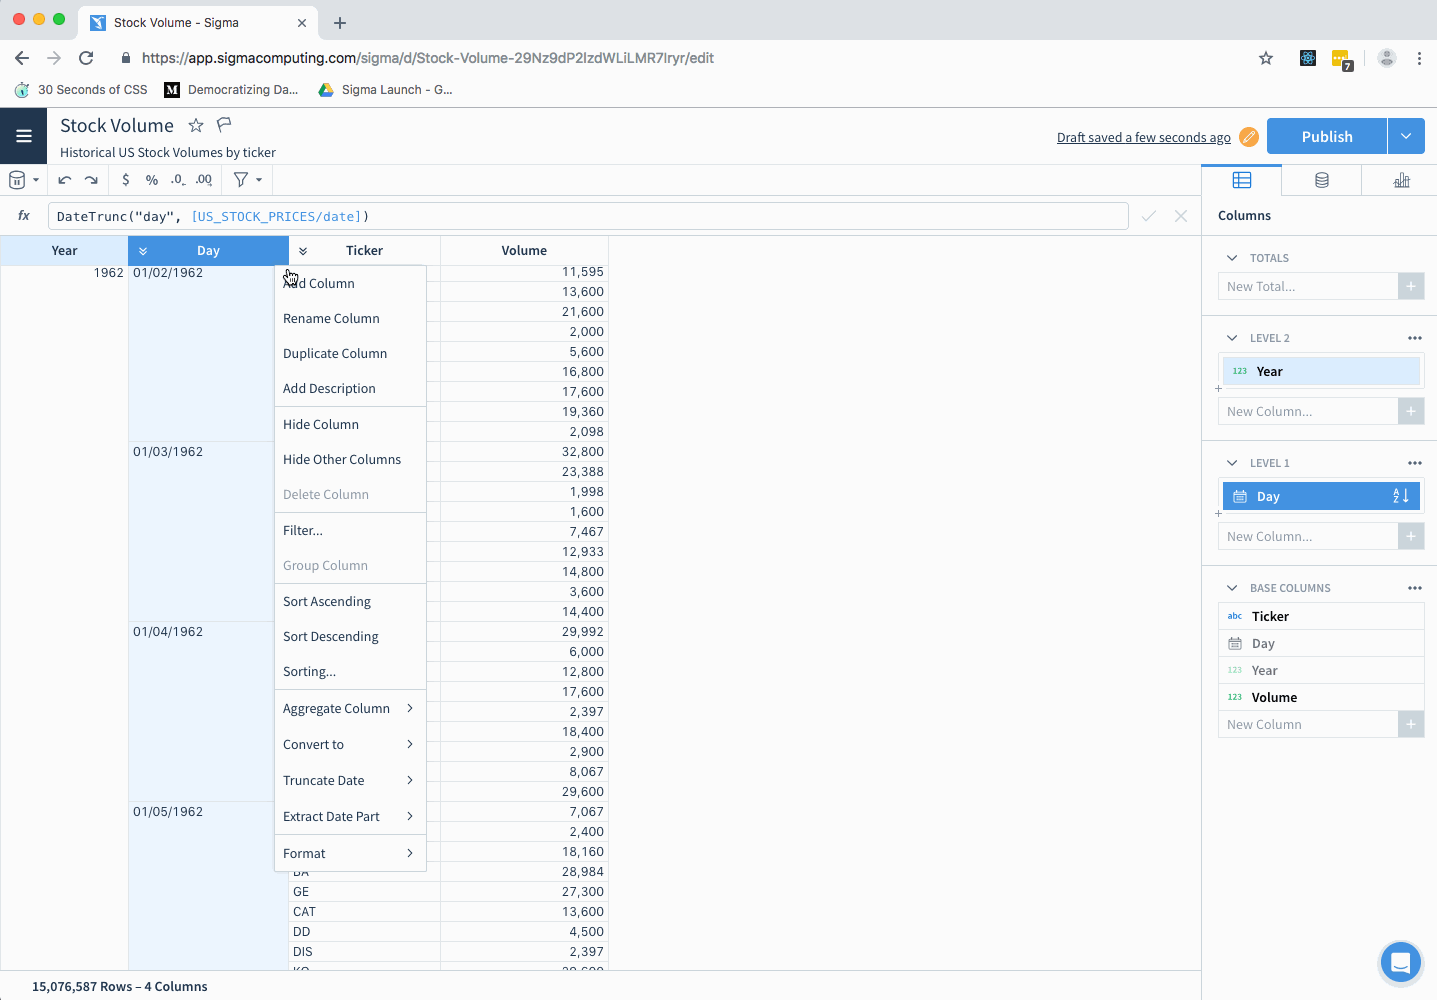Open the Democratizing Data bookmark
1437x1000 pixels.
(x=232, y=89)
